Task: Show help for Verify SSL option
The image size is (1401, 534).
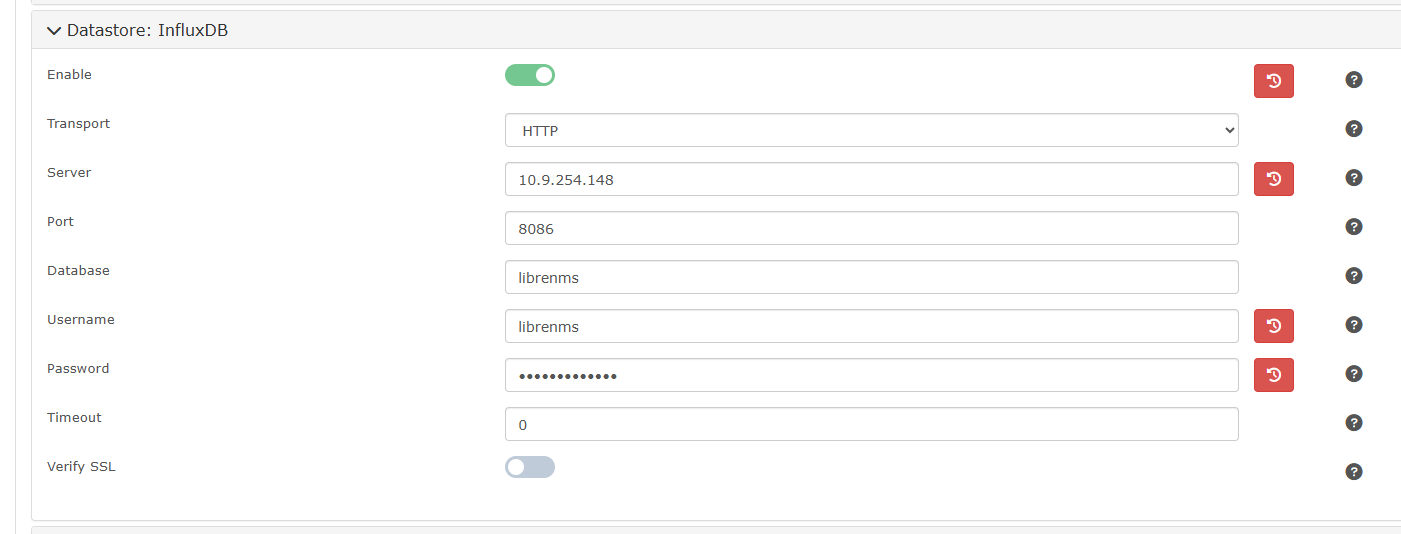Action: point(1354,472)
